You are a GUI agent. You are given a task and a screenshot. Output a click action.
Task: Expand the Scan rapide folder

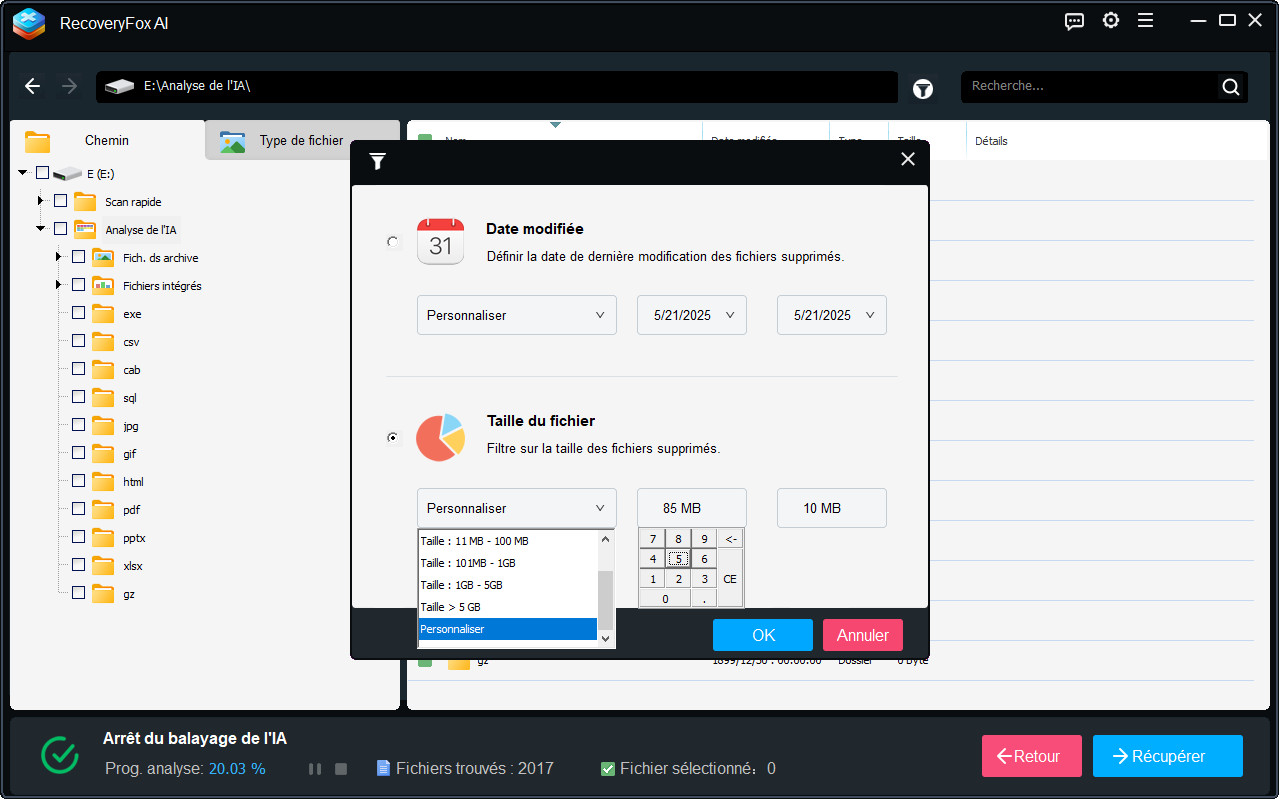(41, 201)
